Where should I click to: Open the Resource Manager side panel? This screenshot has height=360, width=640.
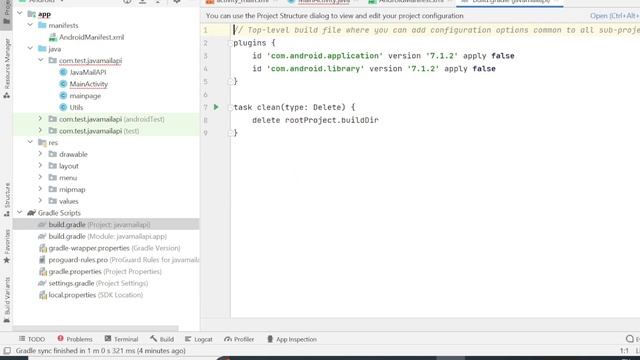coord(7,69)
